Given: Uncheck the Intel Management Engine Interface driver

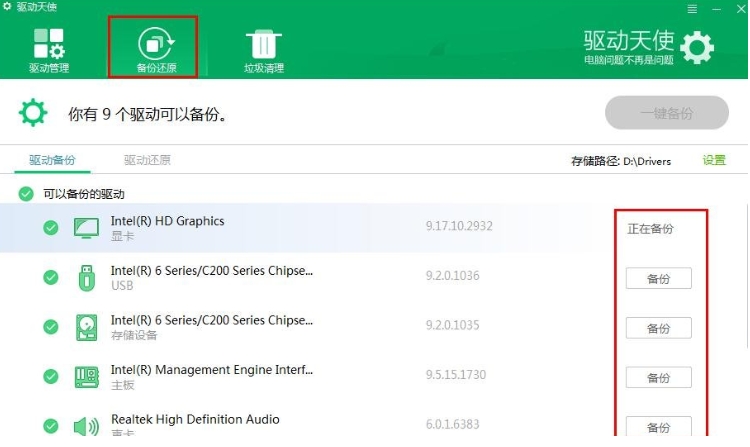Looking at the screenshot, I should (51, 377).
